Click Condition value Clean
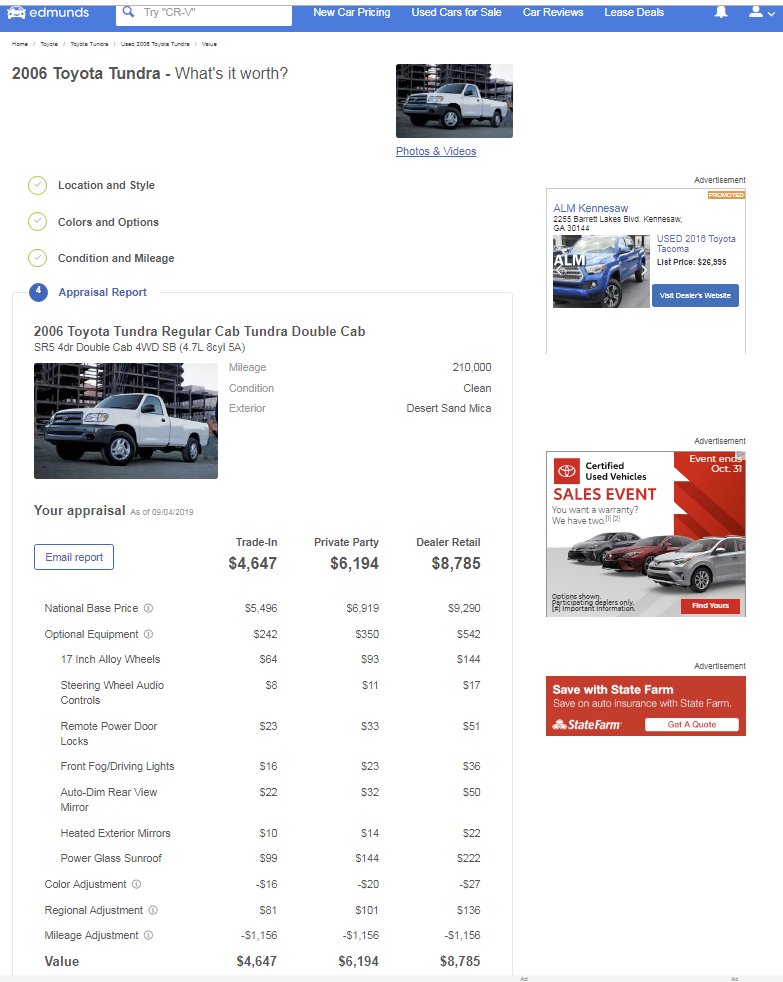 477,388
